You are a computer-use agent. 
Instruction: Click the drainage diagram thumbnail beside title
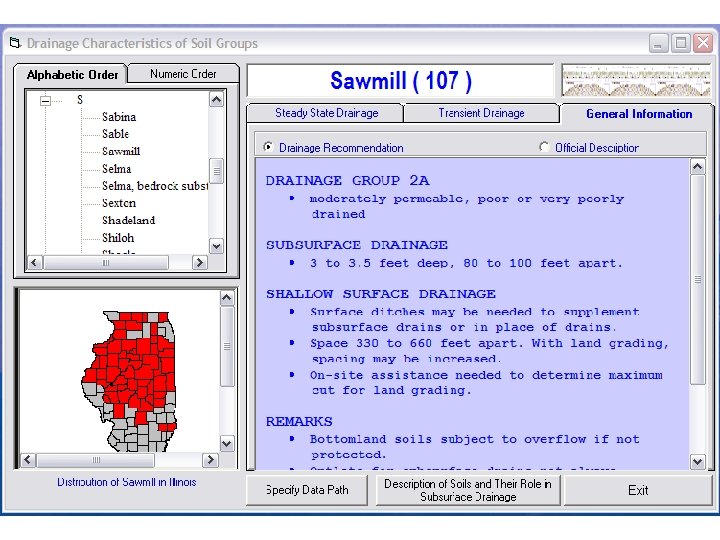[636, 80]
